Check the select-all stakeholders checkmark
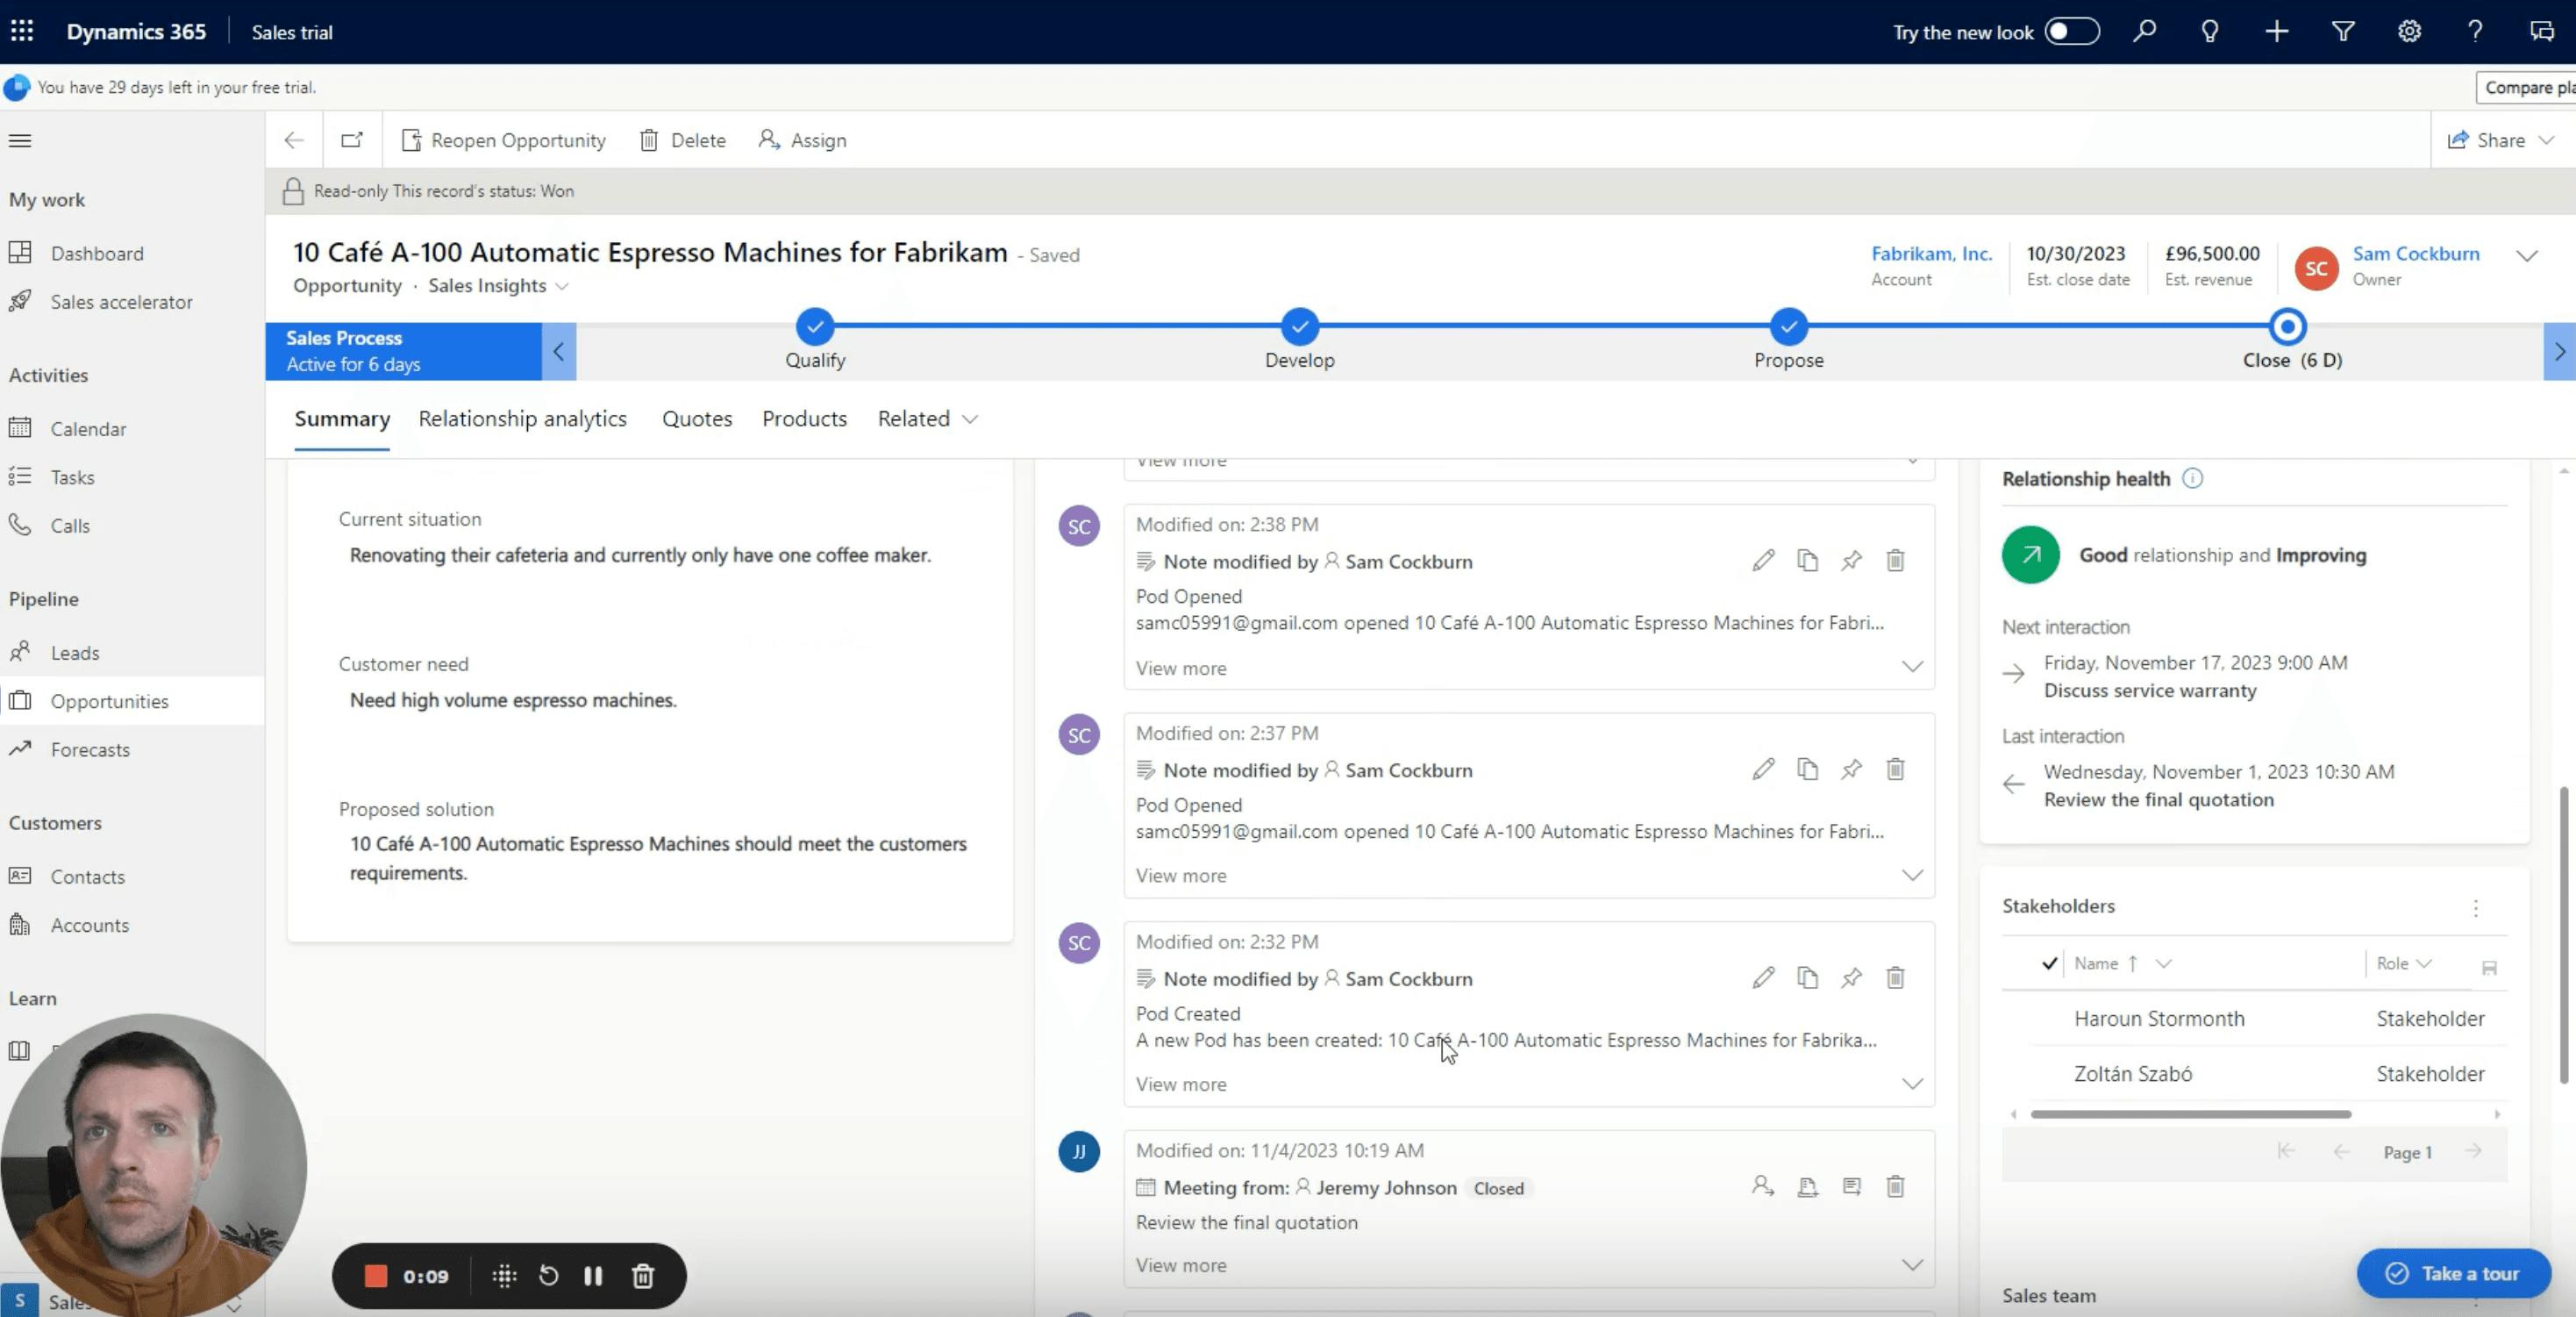The image size is (2576, 1317). 2049,963
